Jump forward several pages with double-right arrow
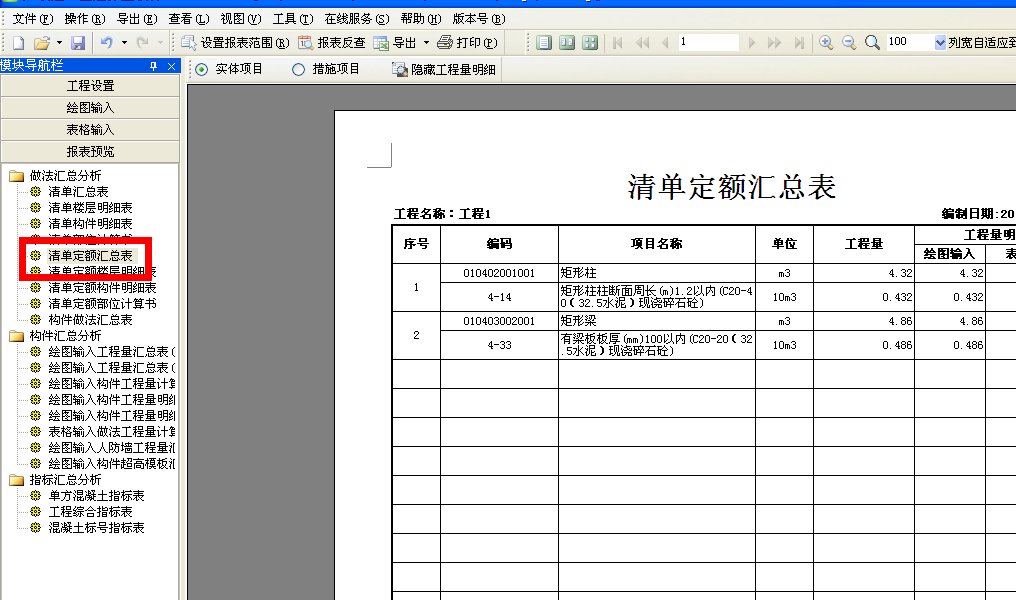Viewport: 1016px width, 600px height. 774,43
